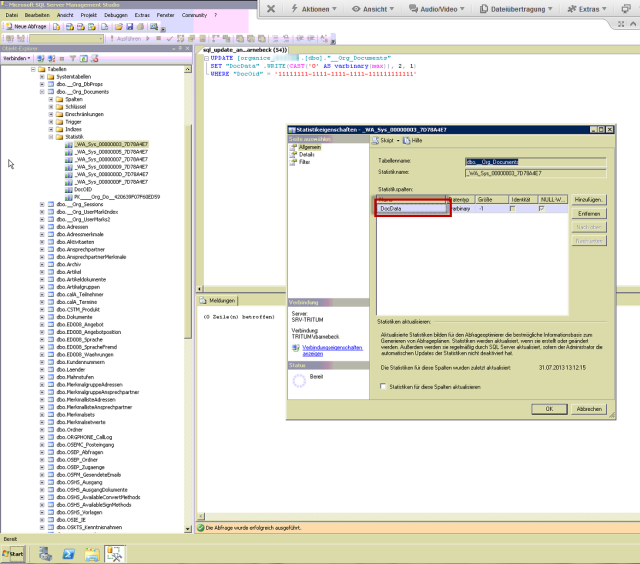
Task: Click the Hinzufügen button
Action: coord(589,200)
